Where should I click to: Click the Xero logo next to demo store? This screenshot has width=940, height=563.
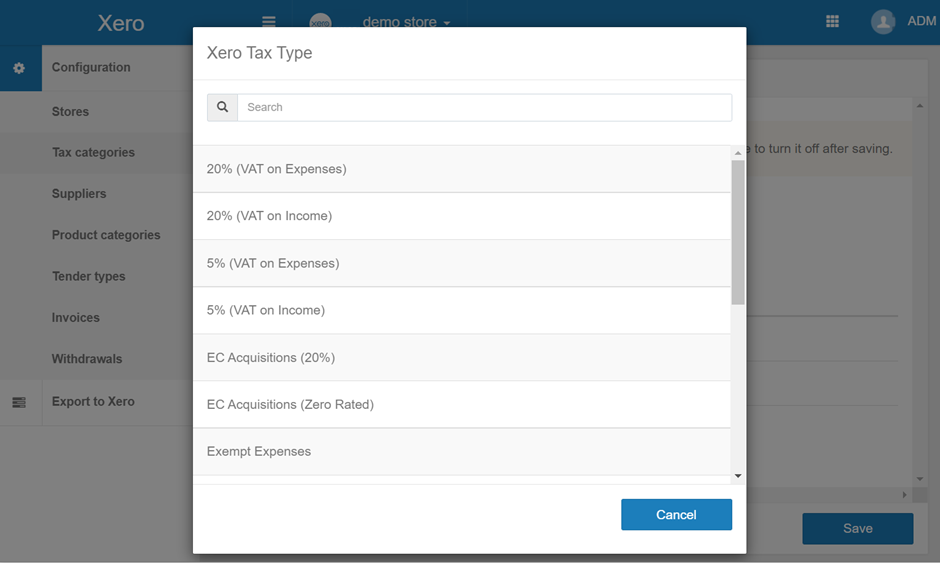tap(320, 22)
